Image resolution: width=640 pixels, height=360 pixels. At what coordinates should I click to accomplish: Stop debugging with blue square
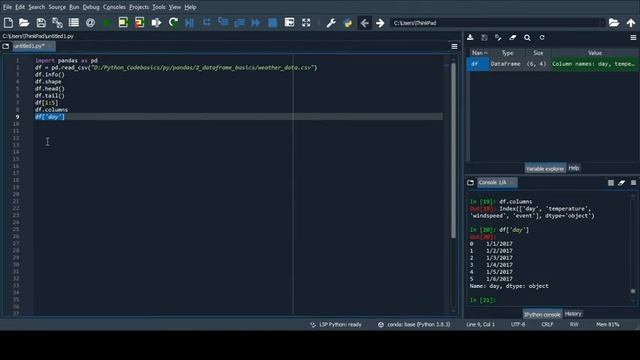point(272,23)
